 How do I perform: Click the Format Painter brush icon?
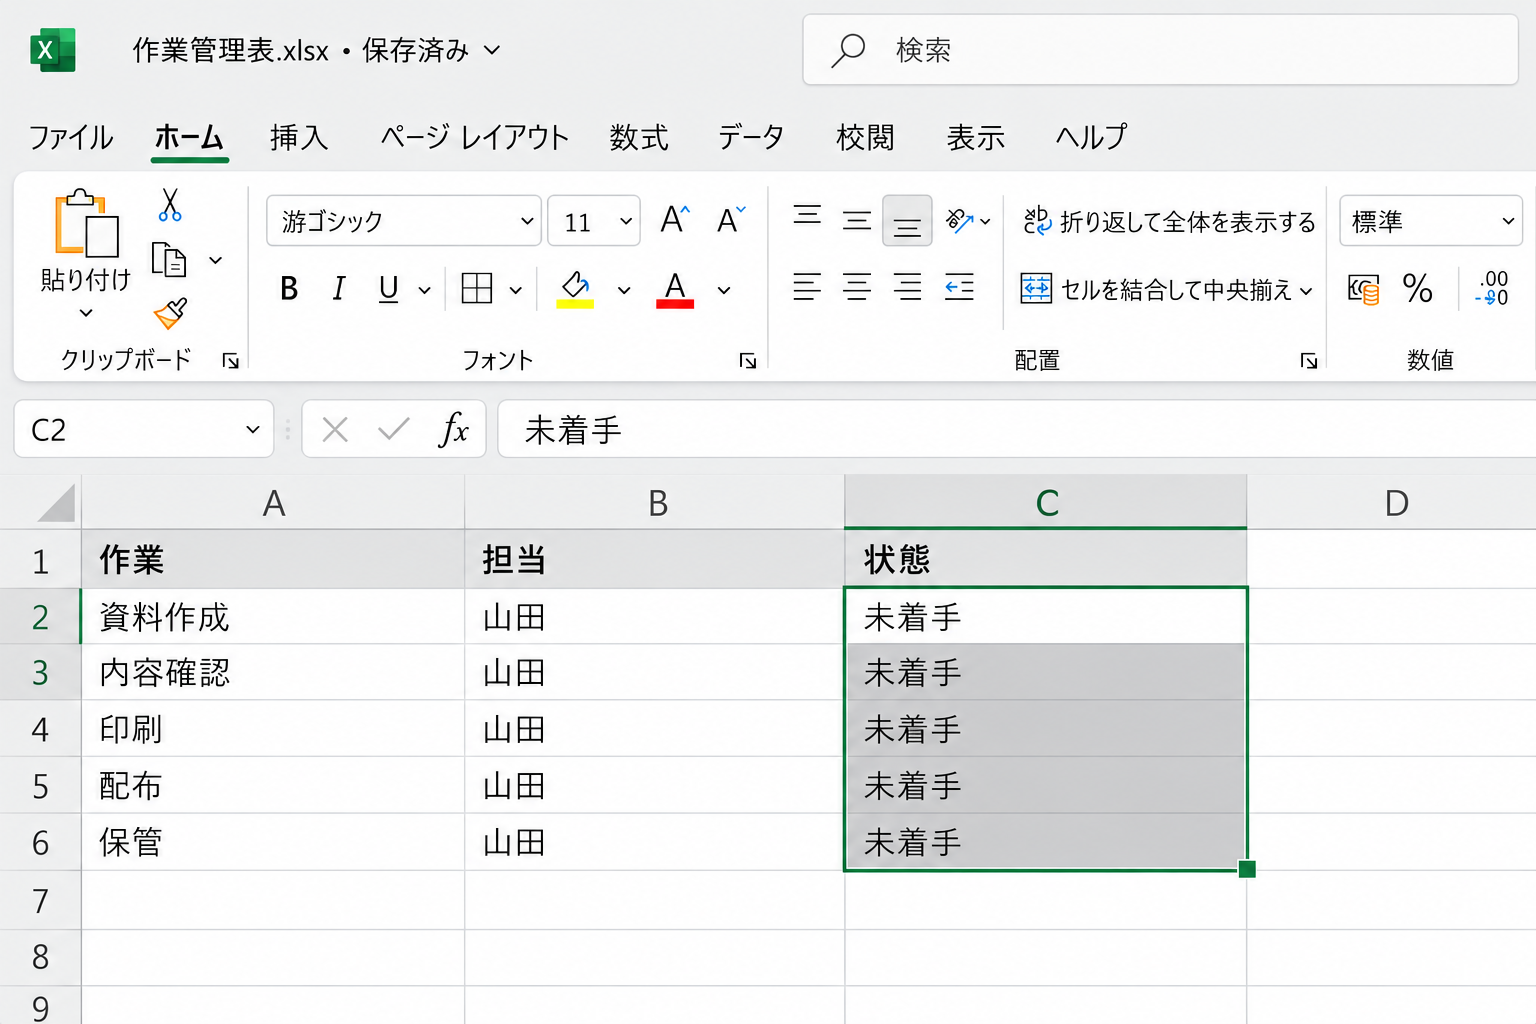coord(171,313)
